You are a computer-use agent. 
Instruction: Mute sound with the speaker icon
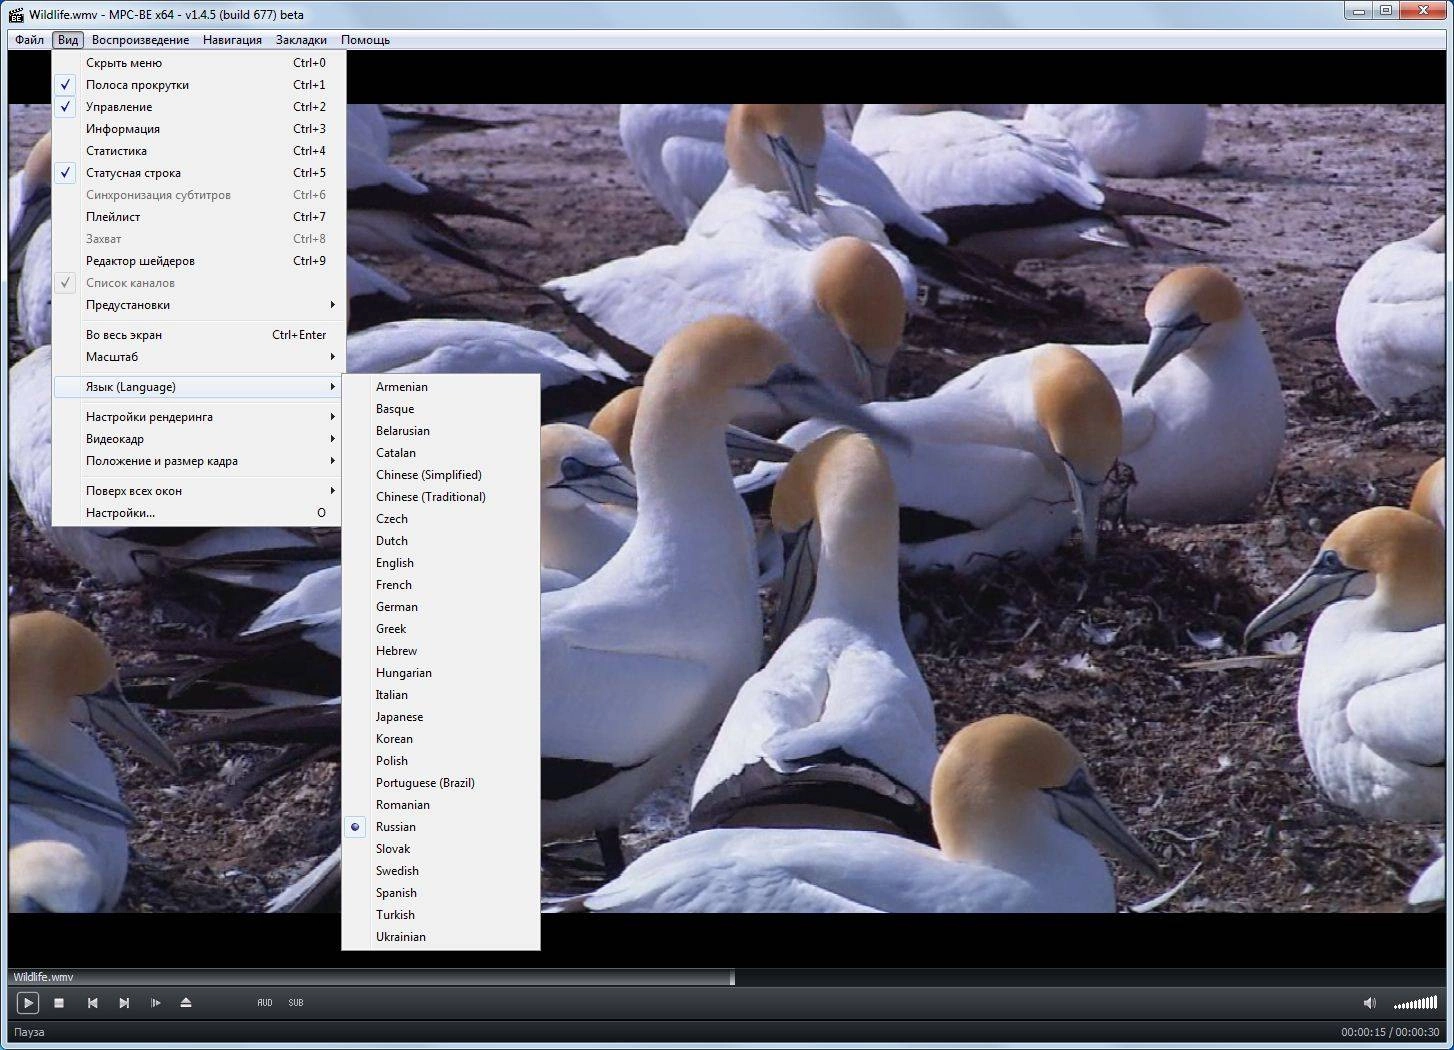(x=1370, y=1002)
